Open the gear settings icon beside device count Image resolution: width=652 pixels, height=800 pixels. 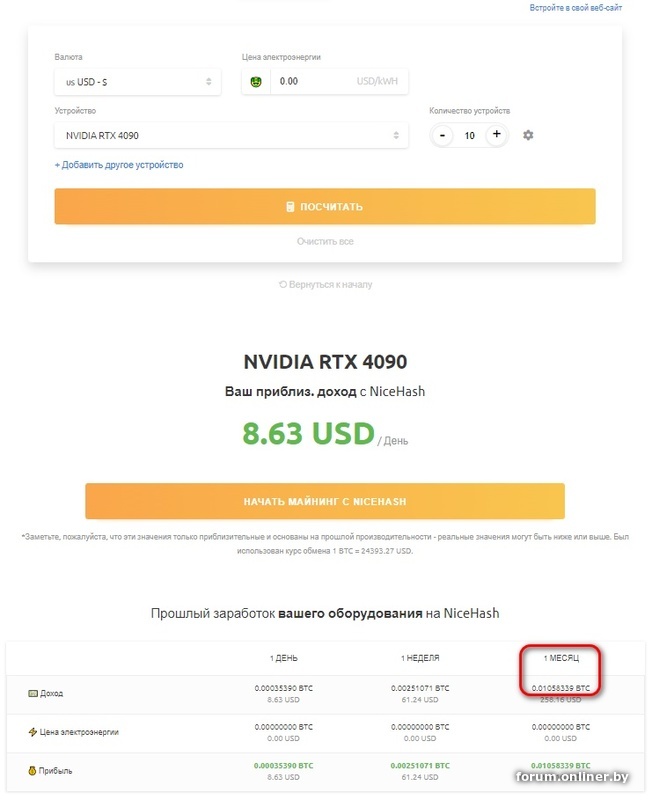[528, 135]
